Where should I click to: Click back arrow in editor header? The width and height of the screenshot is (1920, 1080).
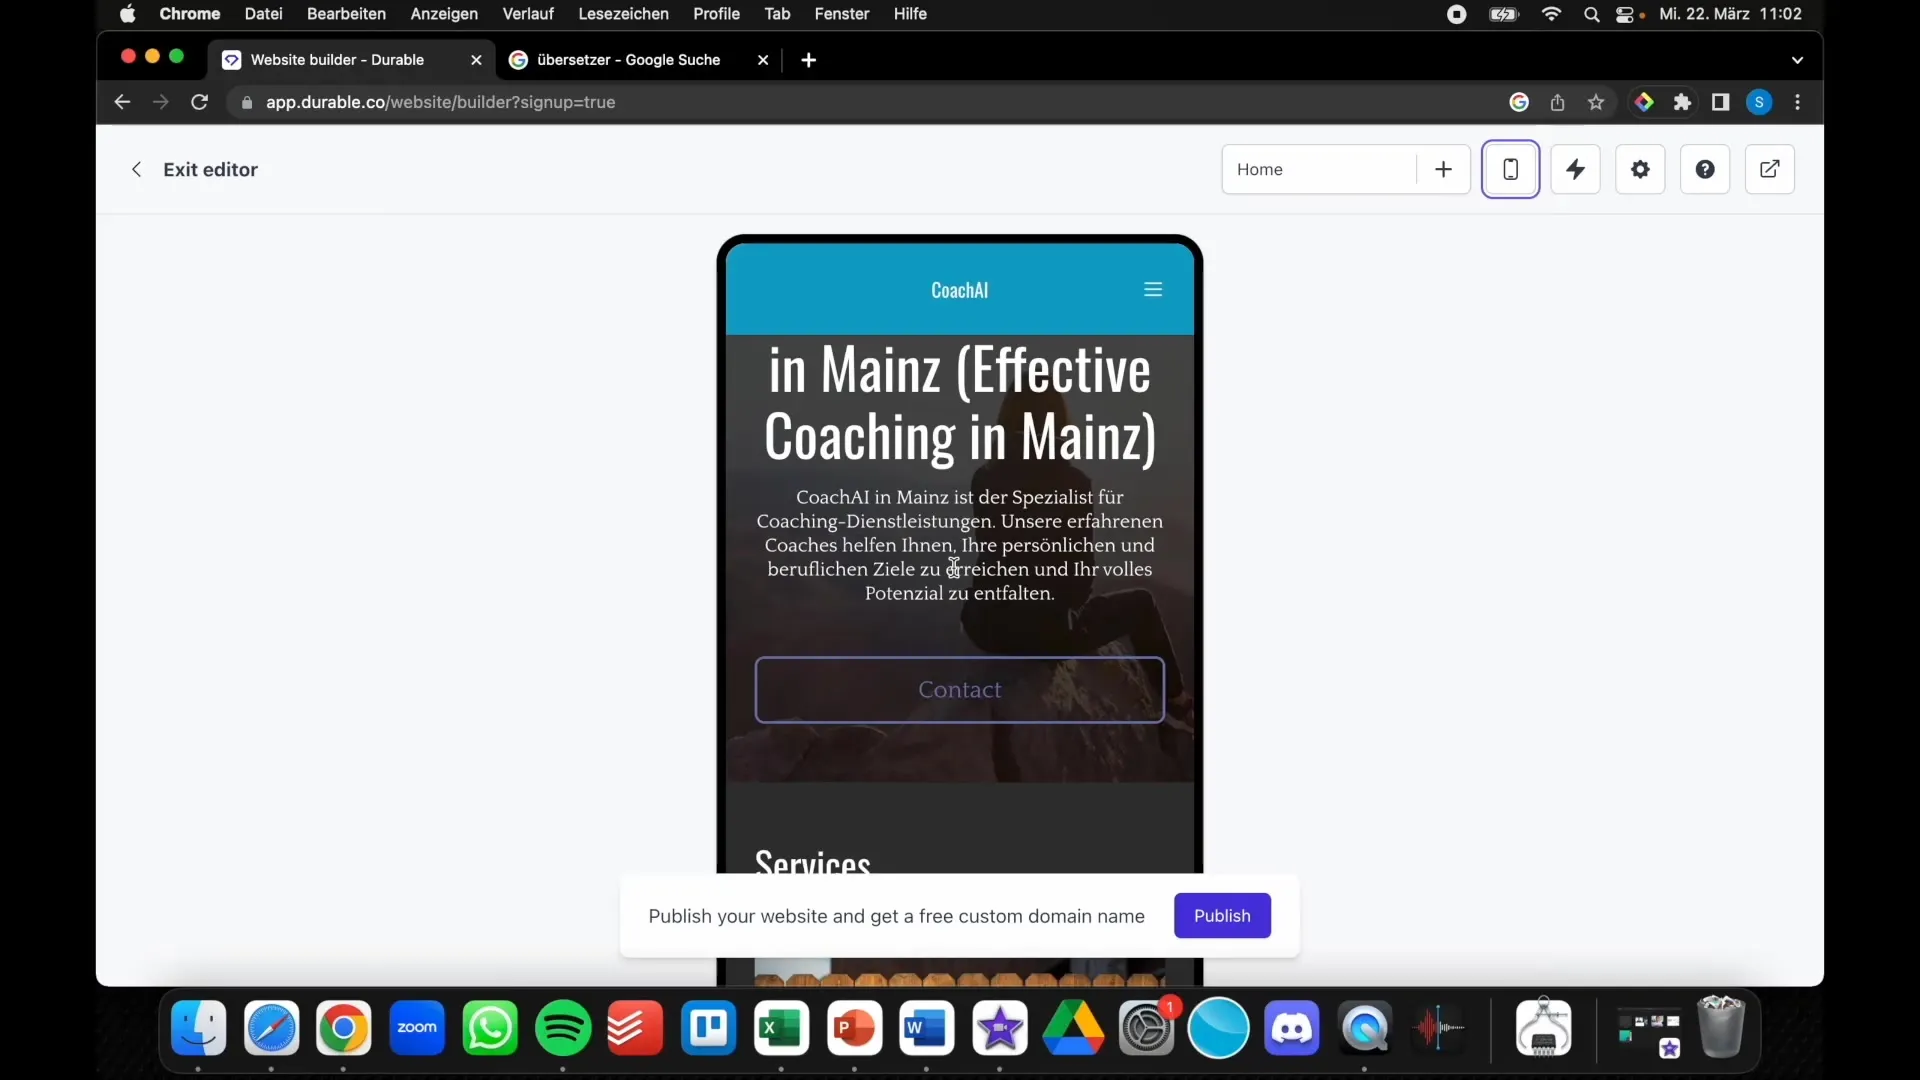point(137,169)
